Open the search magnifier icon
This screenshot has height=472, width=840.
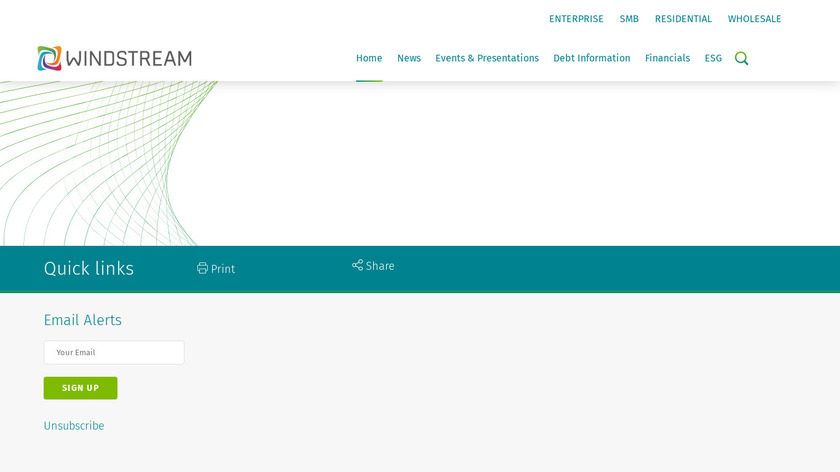pos(741,58)
